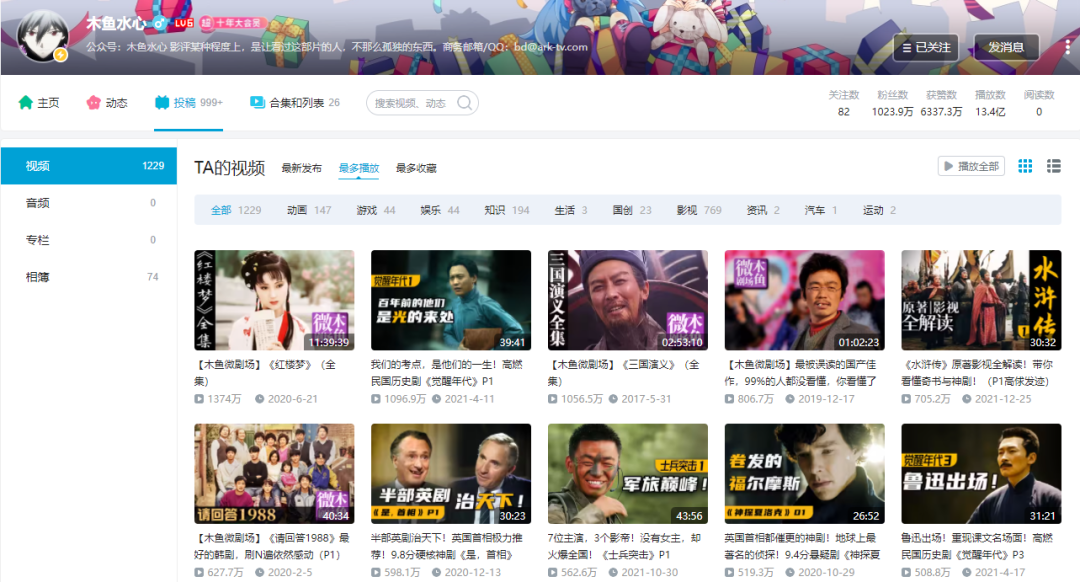
Task: Open the three-dot more options menu
Action: point(1067,47)
